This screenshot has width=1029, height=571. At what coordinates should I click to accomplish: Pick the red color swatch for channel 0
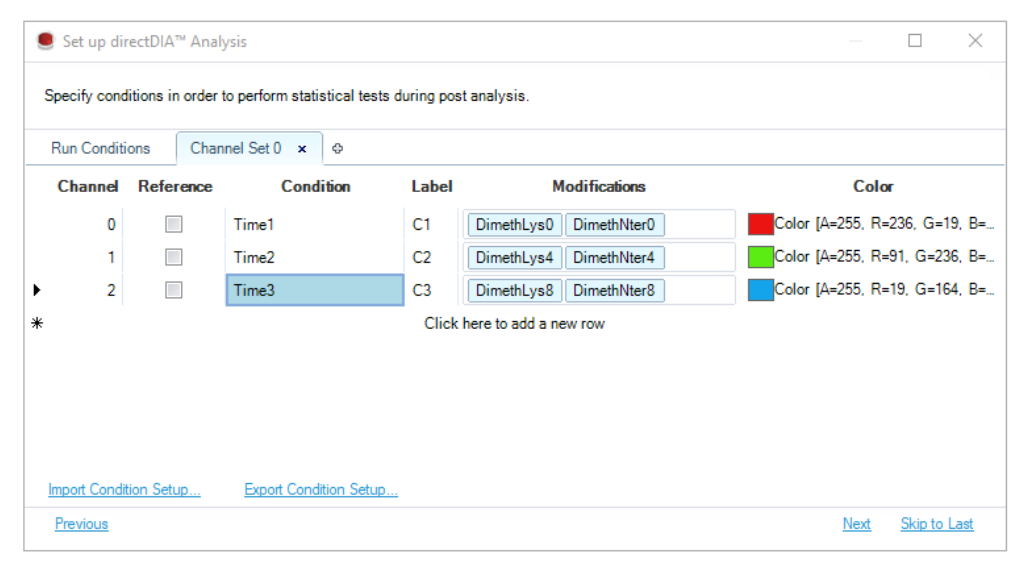tap(761, 224)
